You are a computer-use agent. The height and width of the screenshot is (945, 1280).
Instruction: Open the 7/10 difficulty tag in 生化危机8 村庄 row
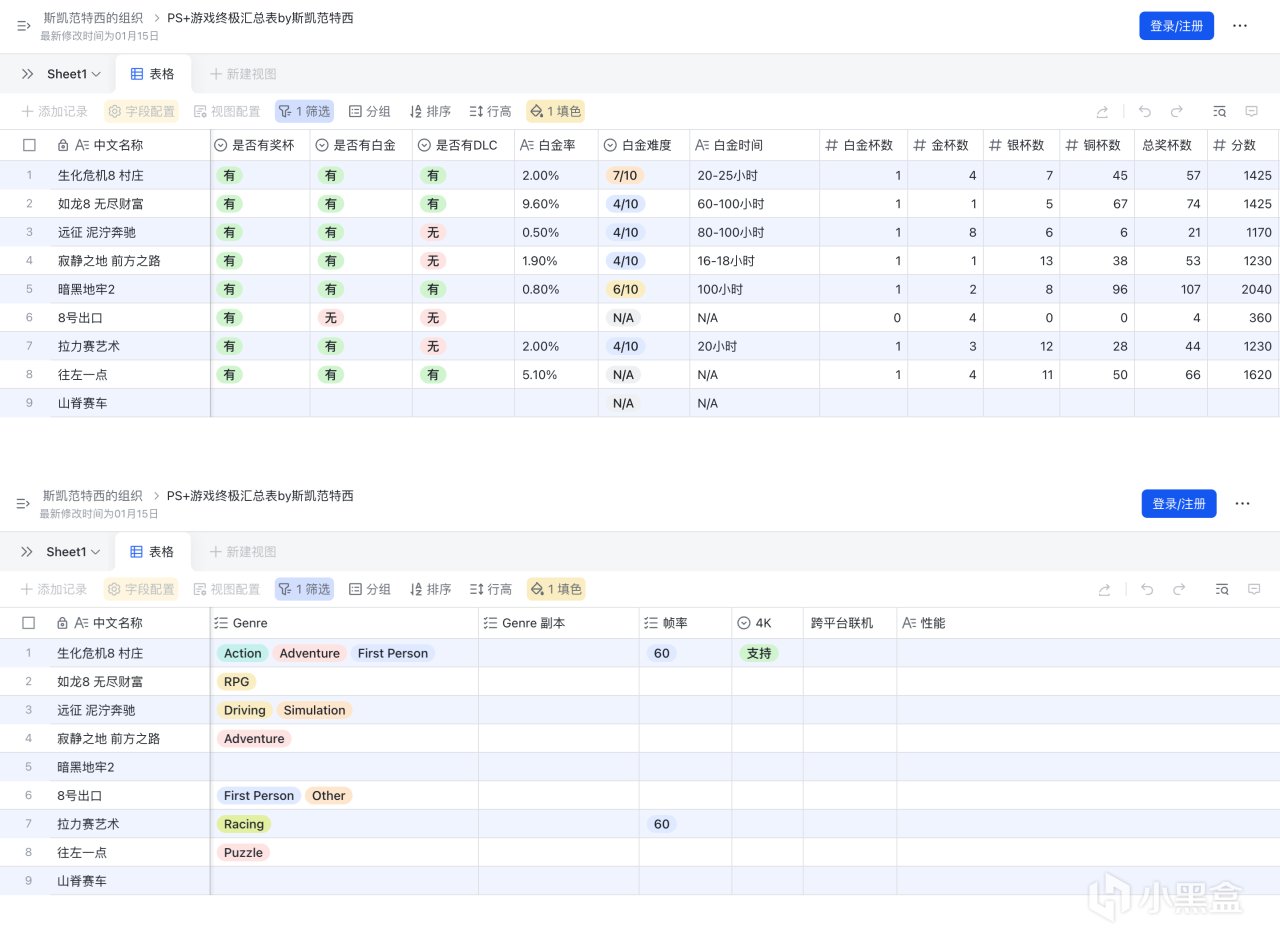624,175
